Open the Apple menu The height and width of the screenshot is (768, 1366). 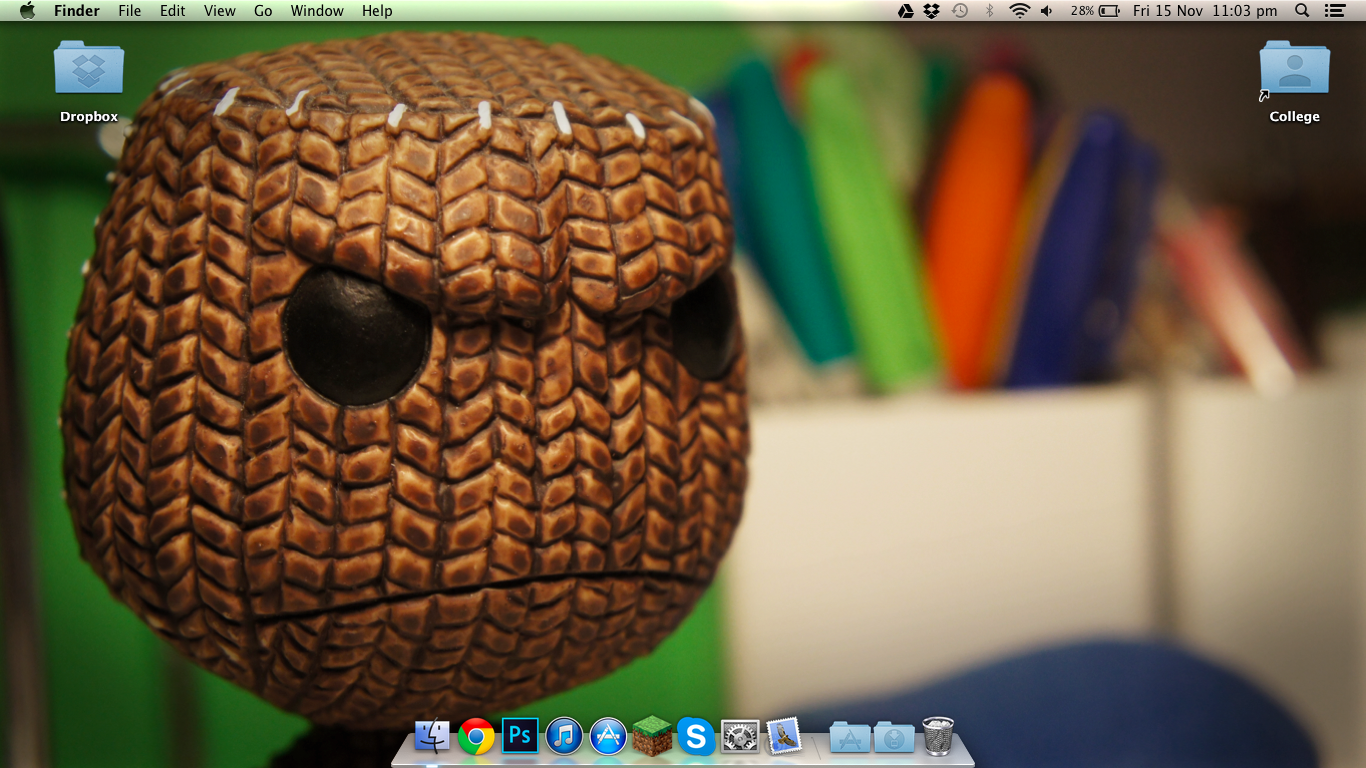point(27,11)
